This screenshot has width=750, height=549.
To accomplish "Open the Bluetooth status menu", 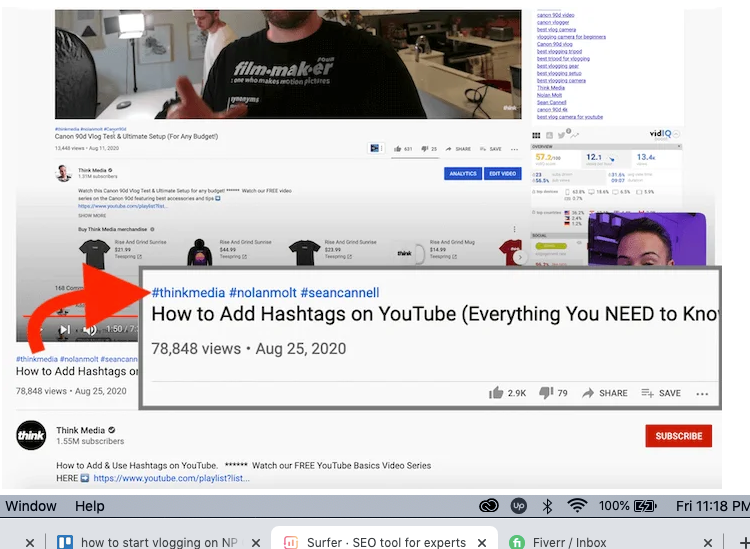I will click(x=547, y=505).
